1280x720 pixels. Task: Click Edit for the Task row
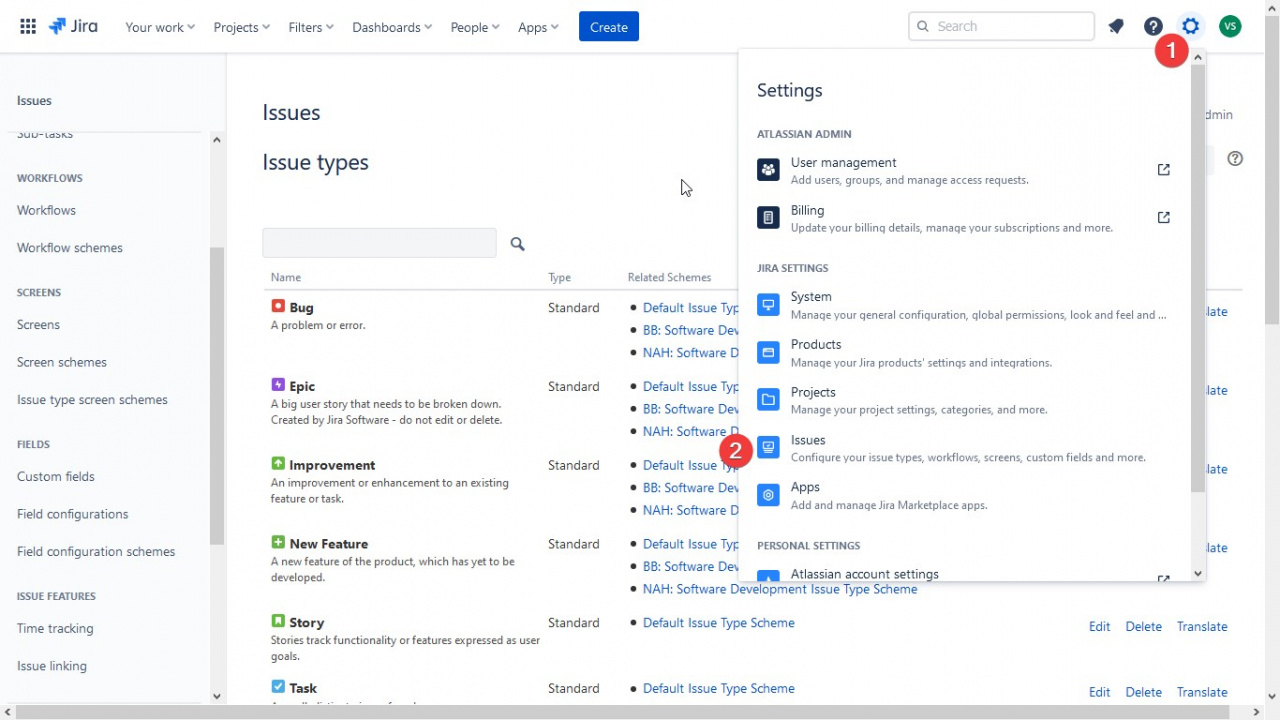pyautogui.click(x=1100, y=692)
